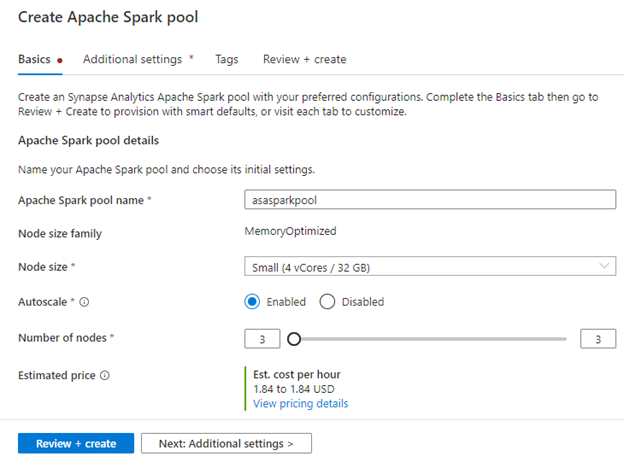Image resolution: width=624 pixels, height=462 pixels.
Task: Focus the Apache Spark pool name field
Action: pyautogui.click(x=430, y=200)
